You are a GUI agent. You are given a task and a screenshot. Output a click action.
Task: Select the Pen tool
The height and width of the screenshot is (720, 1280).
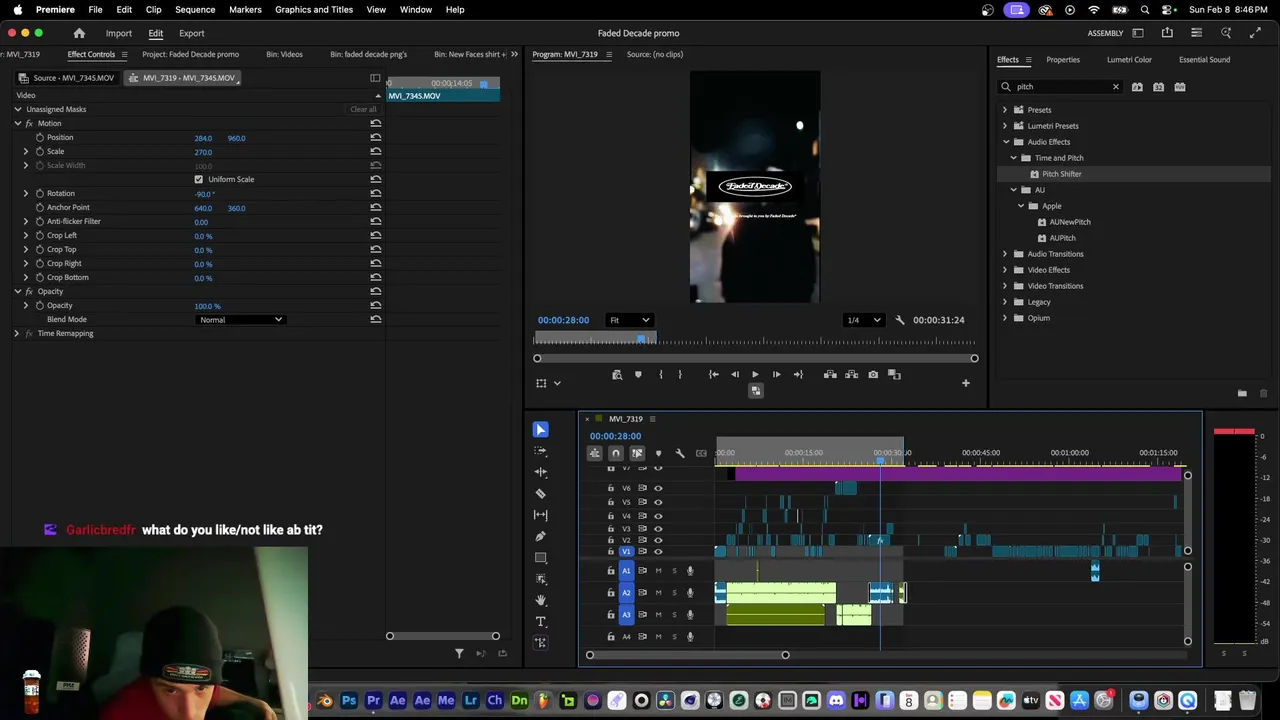point(541,536)
